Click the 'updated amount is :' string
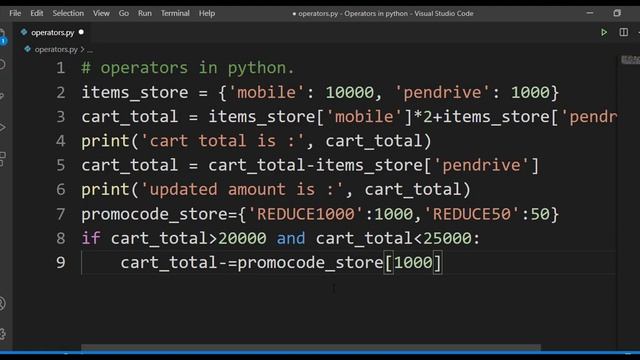Image resolution: width=640 pixels, height=360 pixels. (x=242, y=189)
